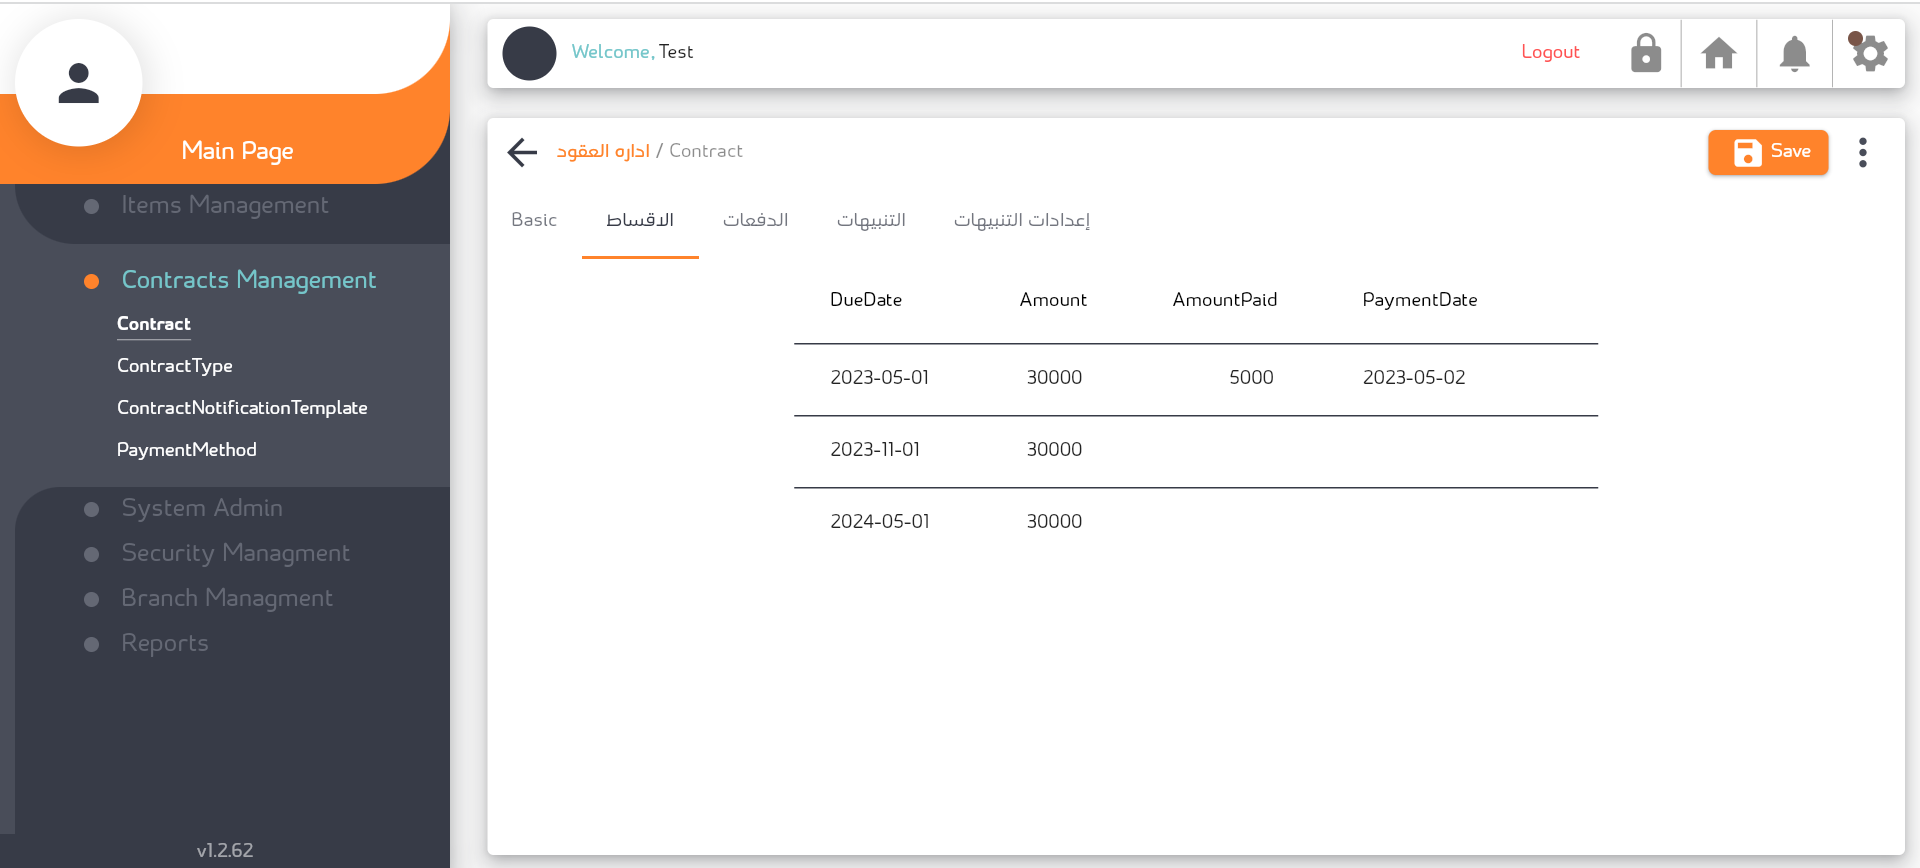Collapse Contracts Management section
This screenshot has height=868, width=1920.
click(x=248, y=280)
